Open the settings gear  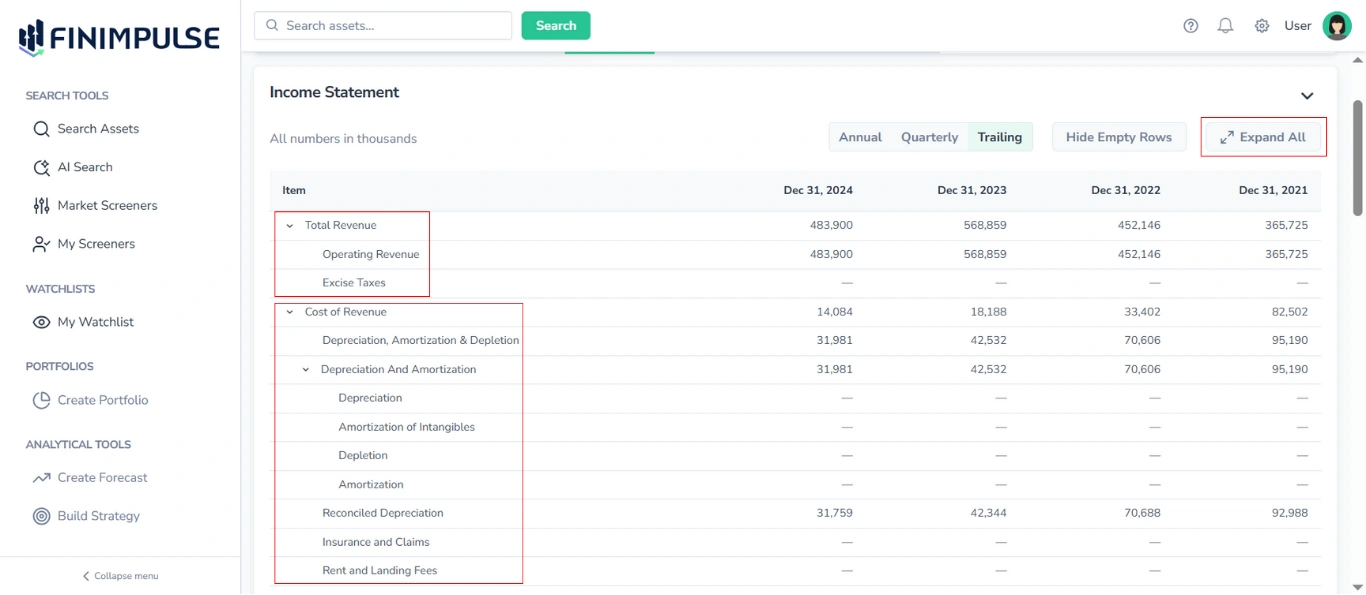(1261, 25)
